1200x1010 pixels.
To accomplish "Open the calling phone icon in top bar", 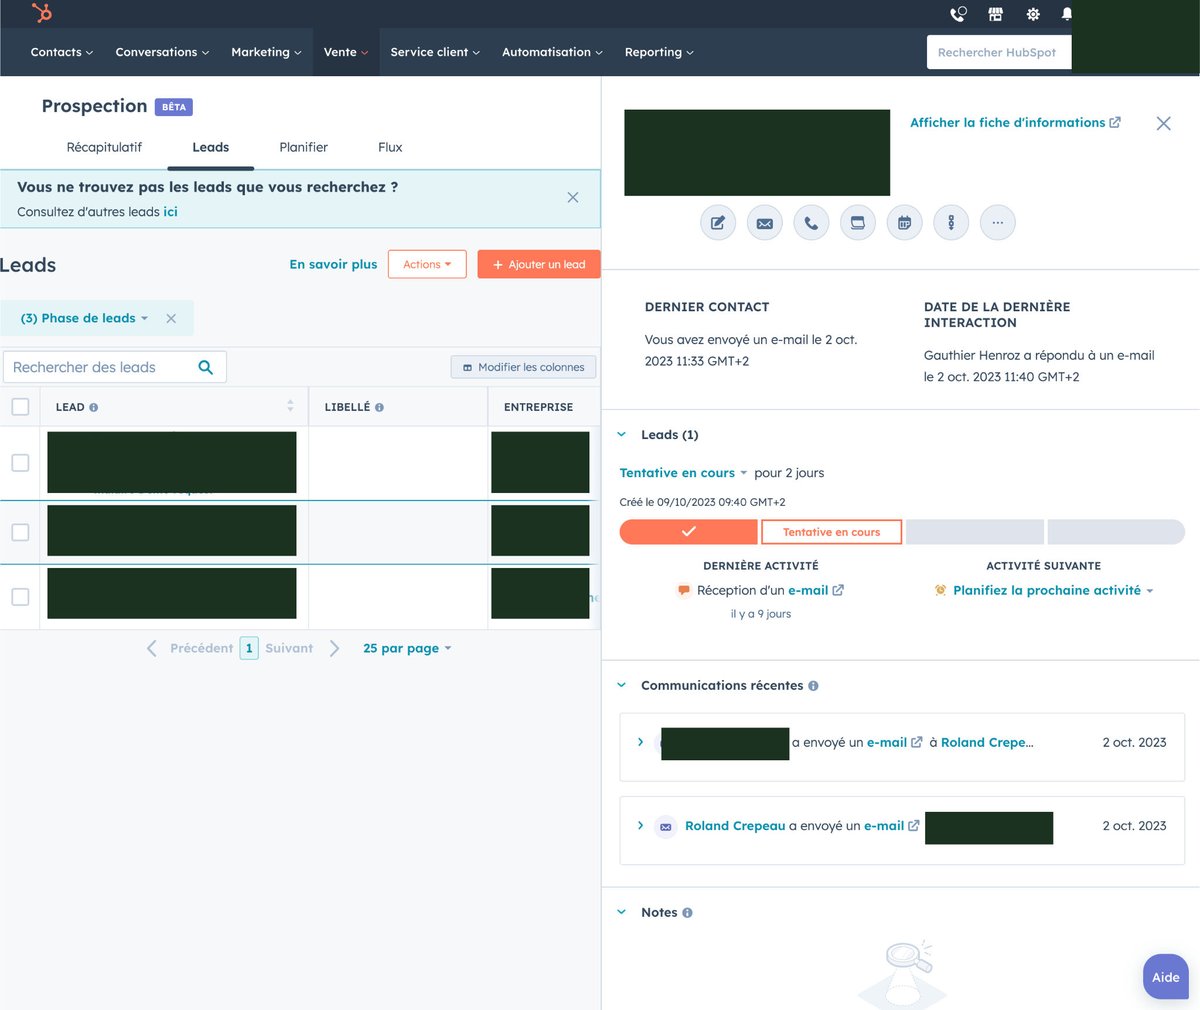I will pos(958,14).
